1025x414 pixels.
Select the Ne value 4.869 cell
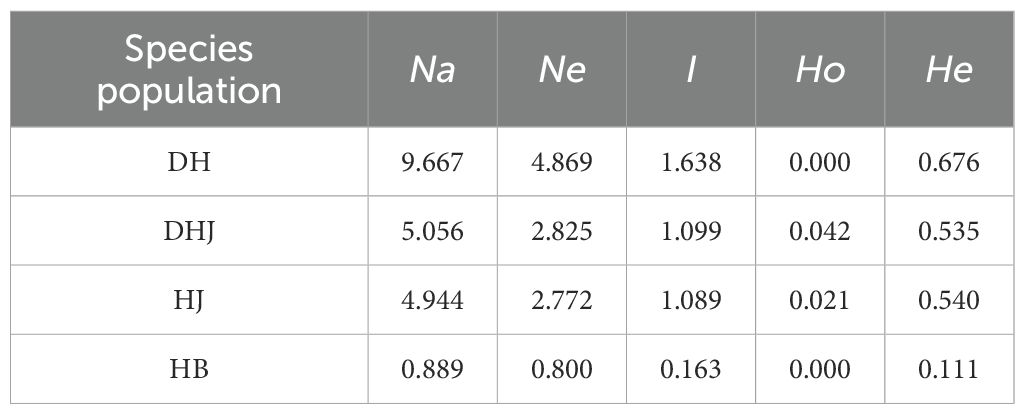point(561,161)
